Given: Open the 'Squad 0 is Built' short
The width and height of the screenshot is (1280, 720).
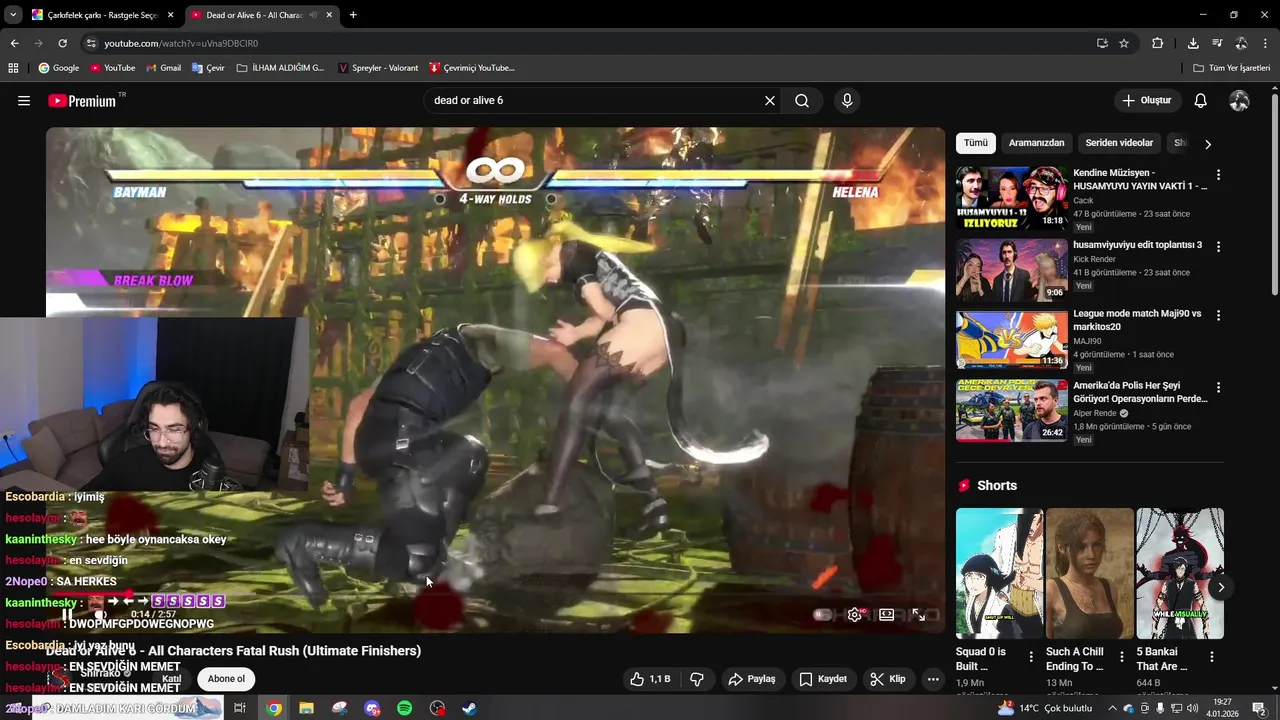Looking at the screenshot, I should pos(999,574).
